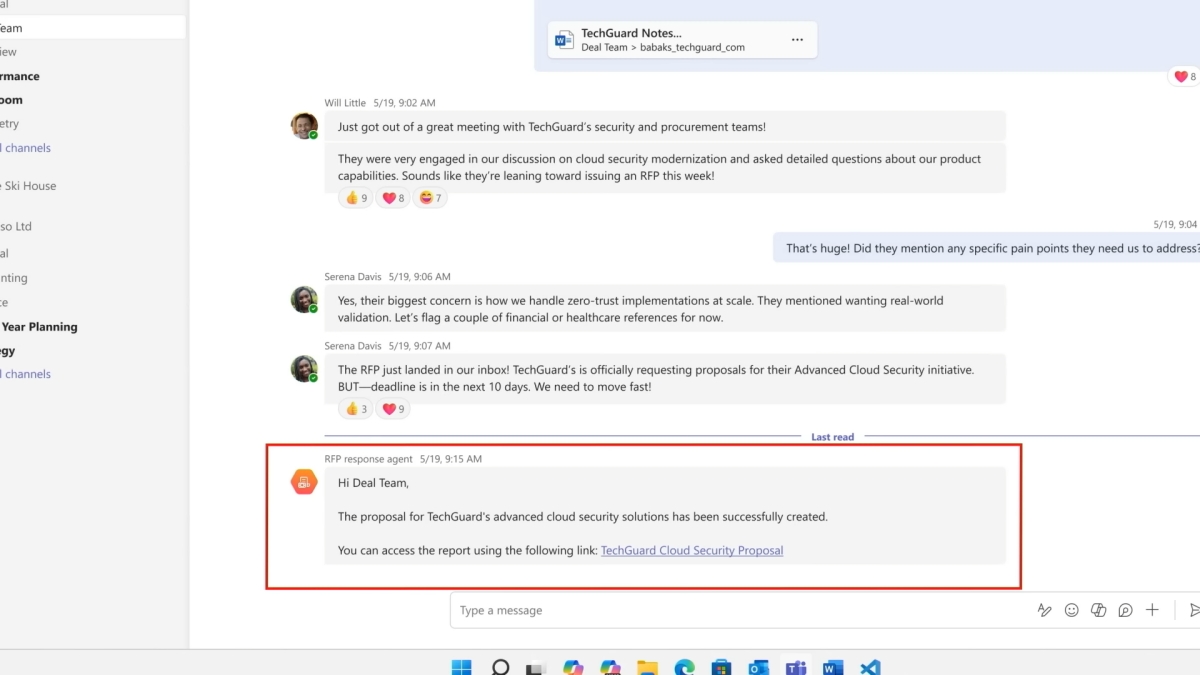Click the 'Hi Deal Team,' agent message text
Screen dimensions: 1200x675
[373, 483]
